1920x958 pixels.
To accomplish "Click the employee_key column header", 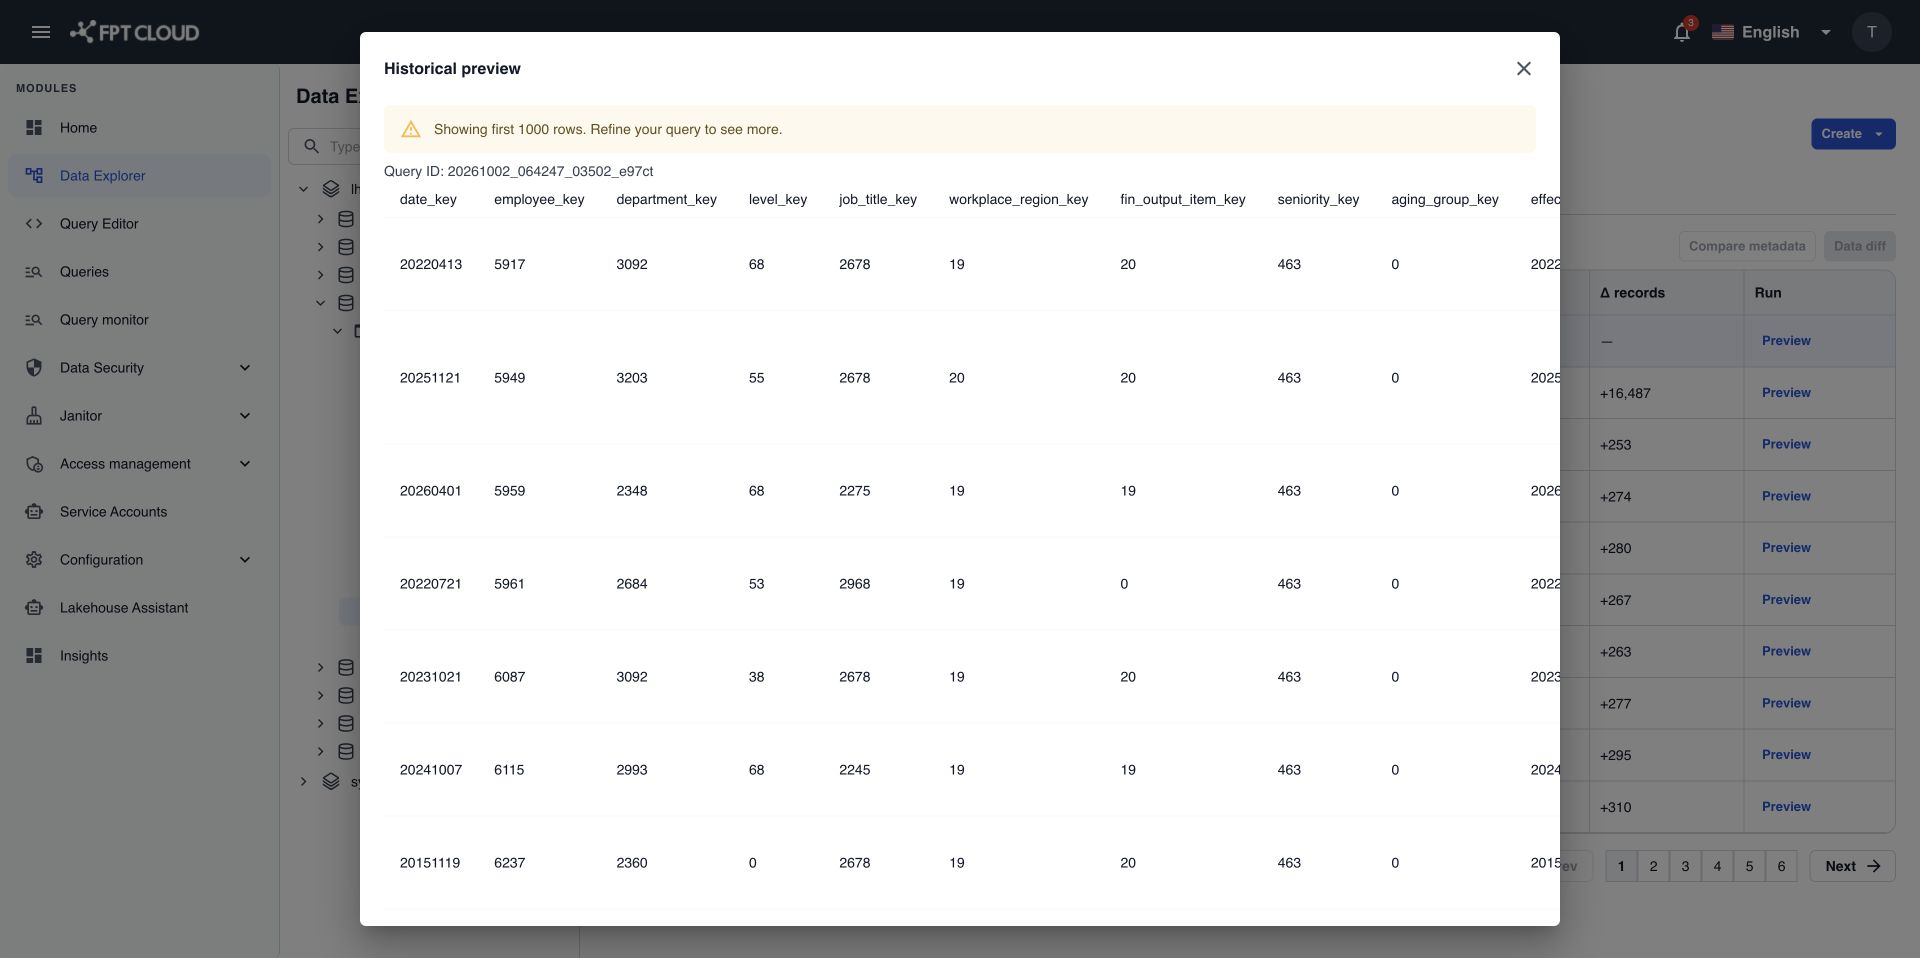I will (x=539, y=200).
